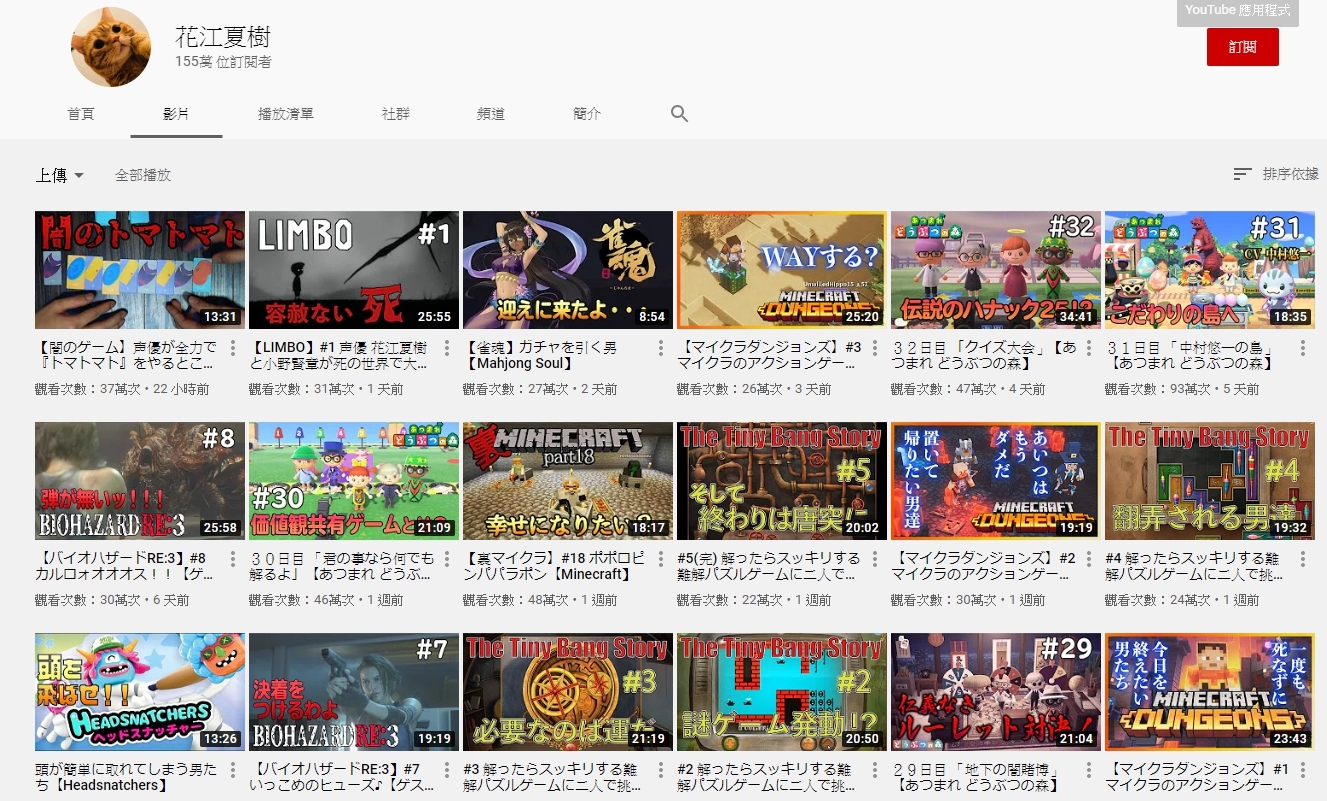Open the channel search magnifier icon

tap(680, 114)
